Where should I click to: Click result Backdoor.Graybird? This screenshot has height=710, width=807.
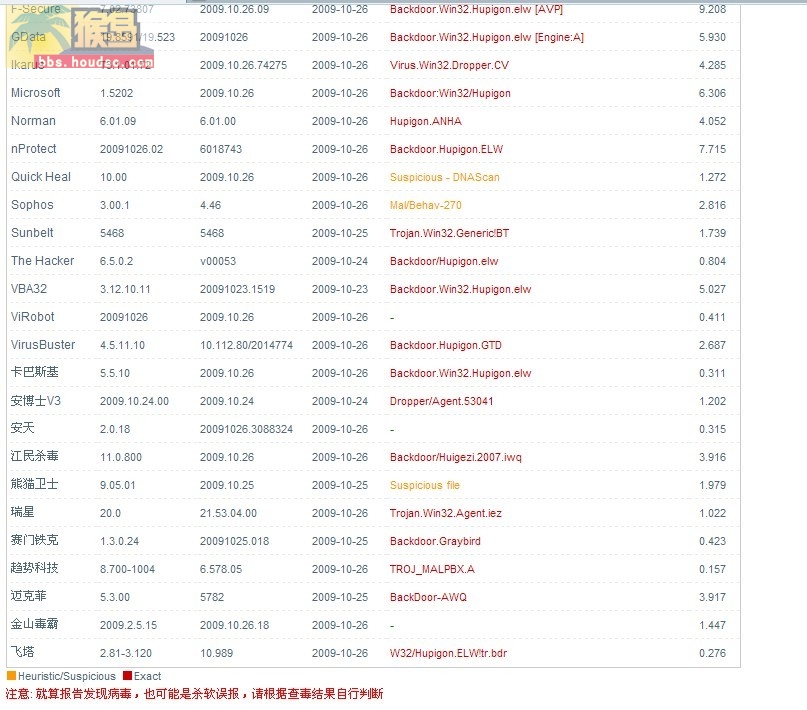[x=435, y=541]
